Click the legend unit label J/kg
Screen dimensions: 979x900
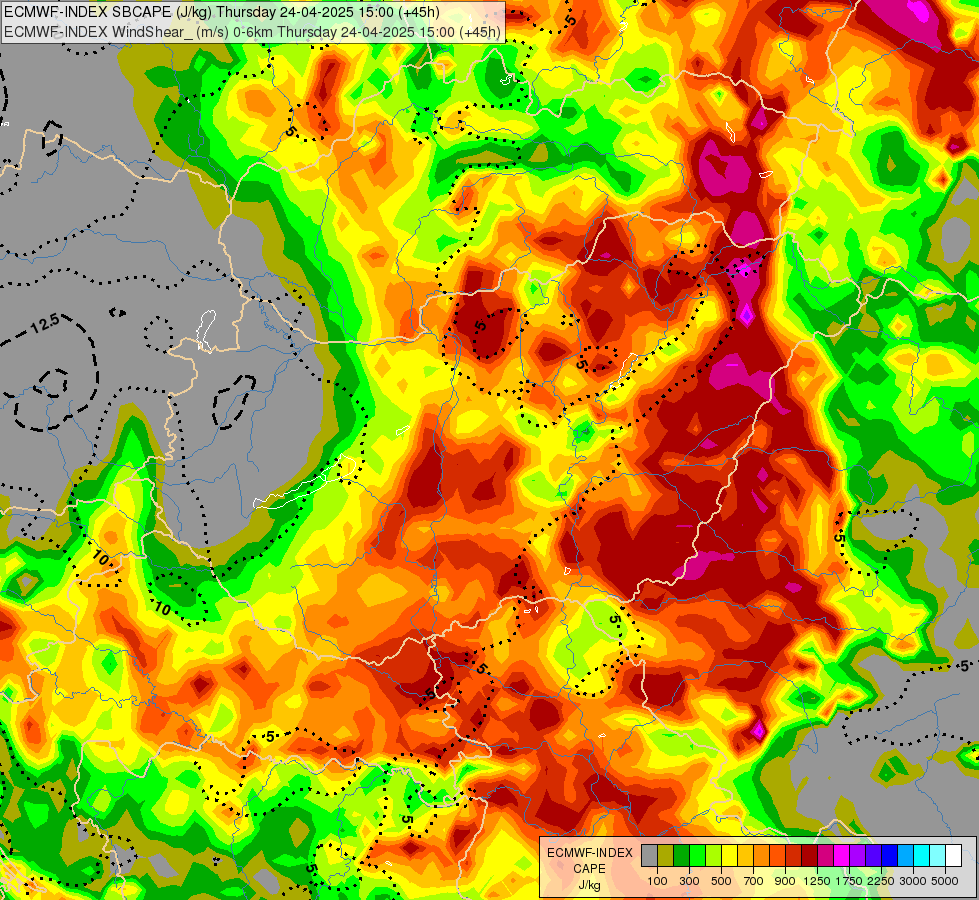click(x=589, y=885)
